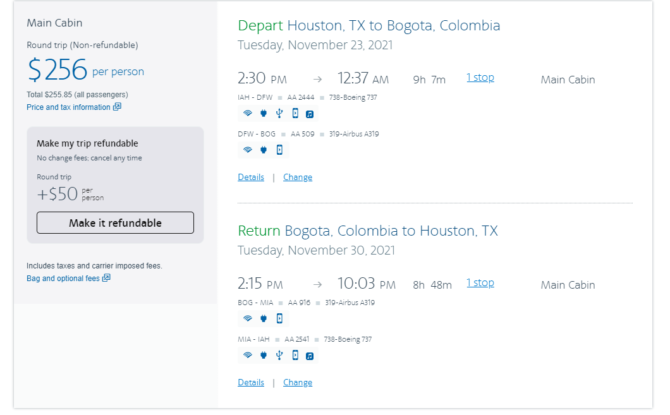Change the return Bogota to Houston flight
This screenshot has width=670, height=415.
(x=298, y=383)
